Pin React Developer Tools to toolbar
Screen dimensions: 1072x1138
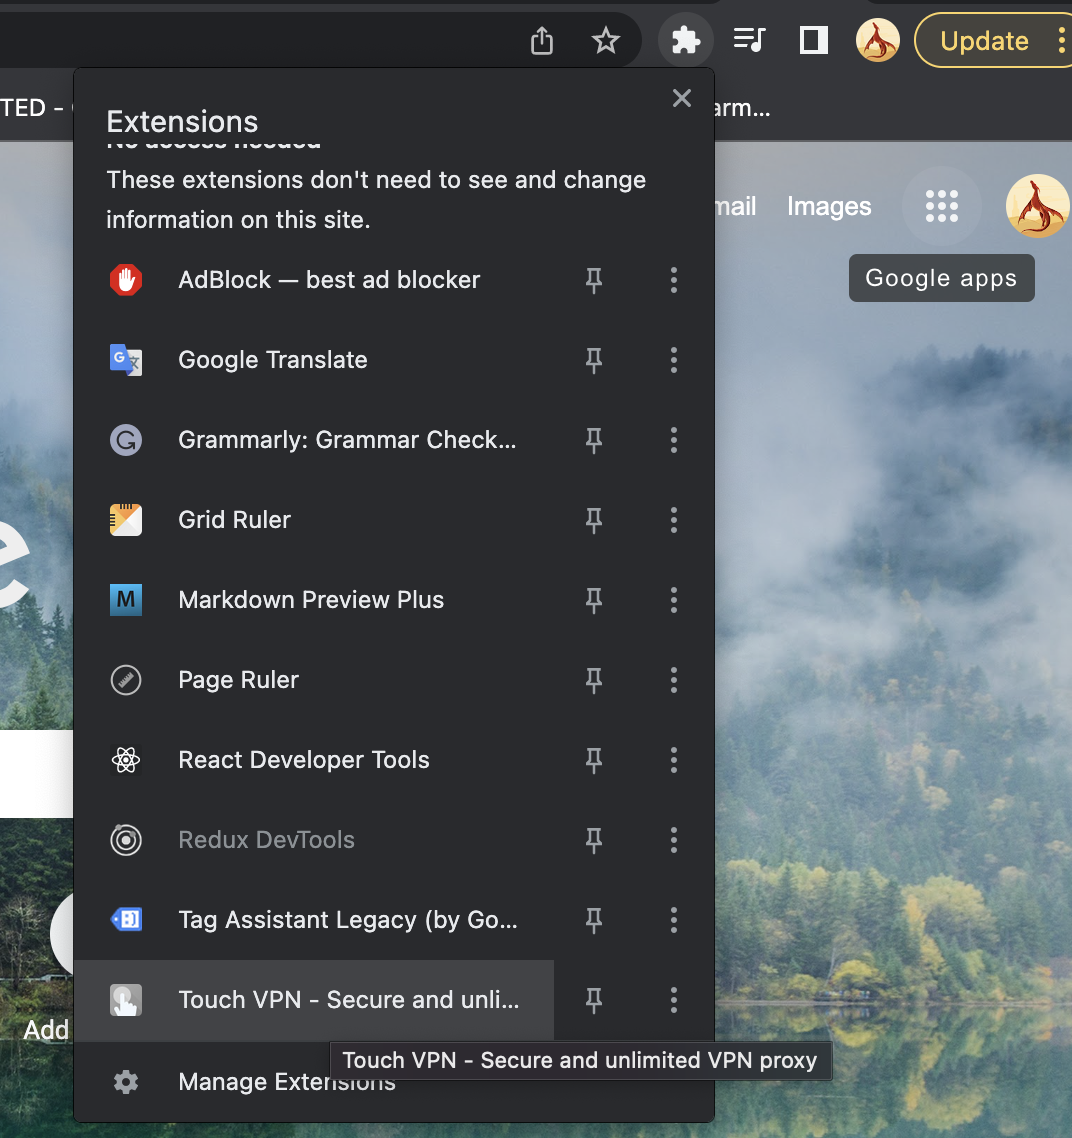tap(594, 760)
